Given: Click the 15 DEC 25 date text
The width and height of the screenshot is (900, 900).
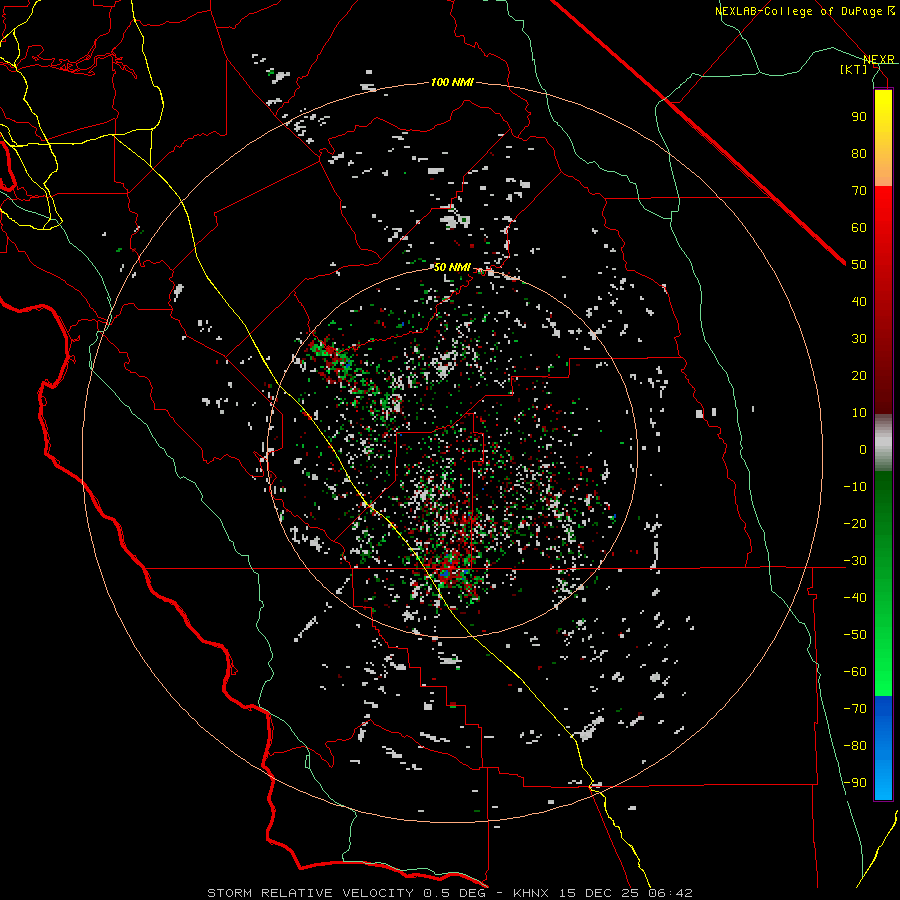Looking at the screenshot, I should coord(599,893).
